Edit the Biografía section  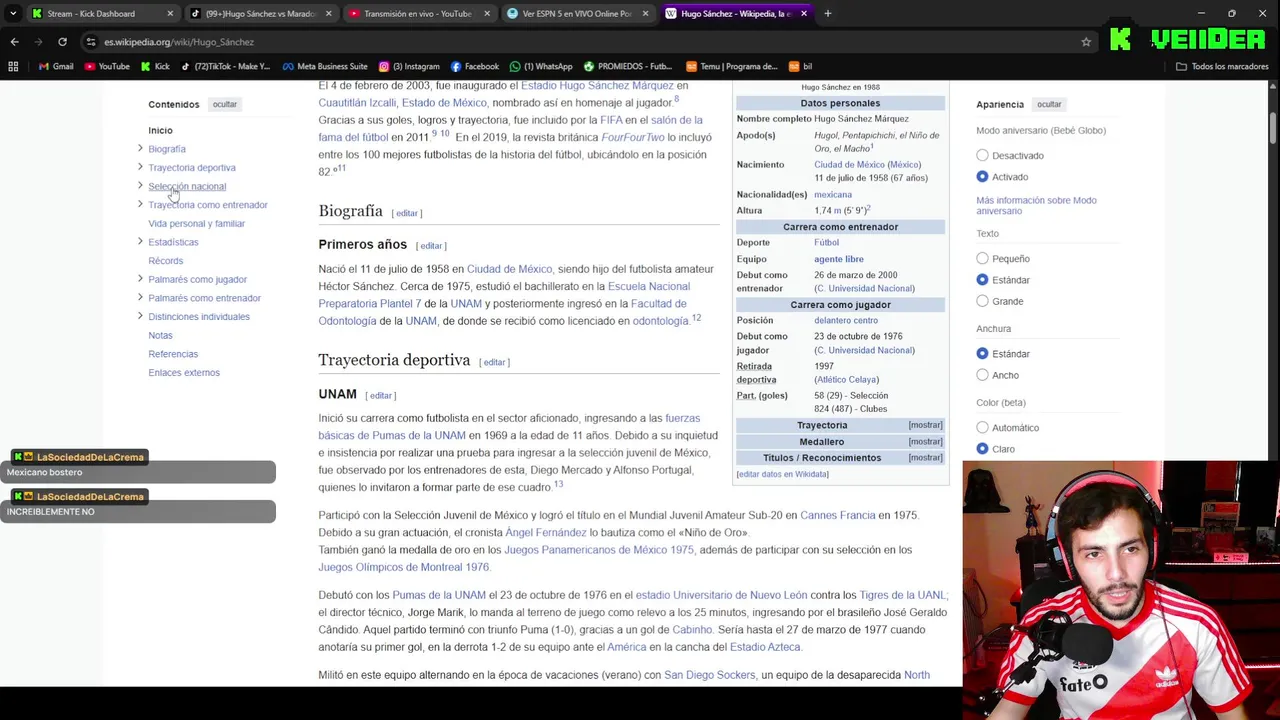pyautogui.click(x=407, y=213)
